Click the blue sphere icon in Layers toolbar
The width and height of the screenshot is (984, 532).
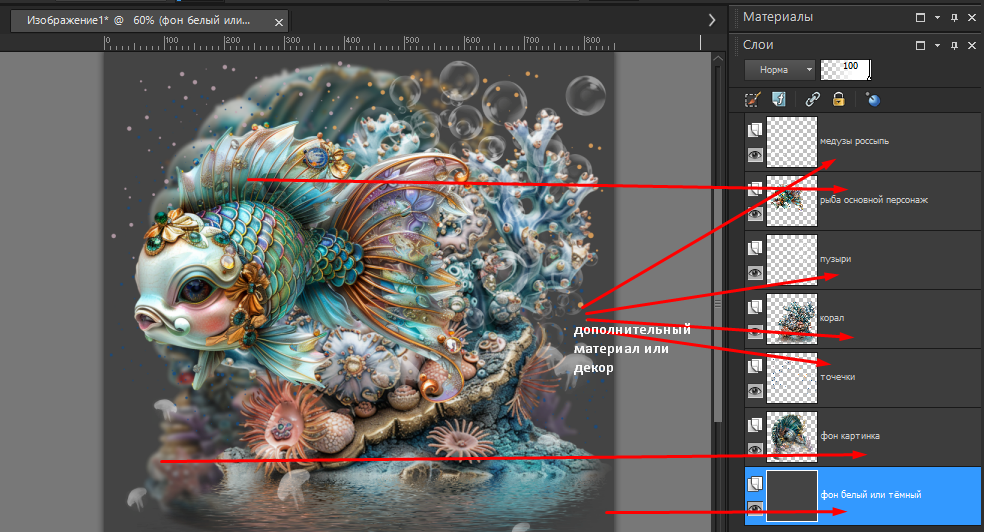[873, 99]
